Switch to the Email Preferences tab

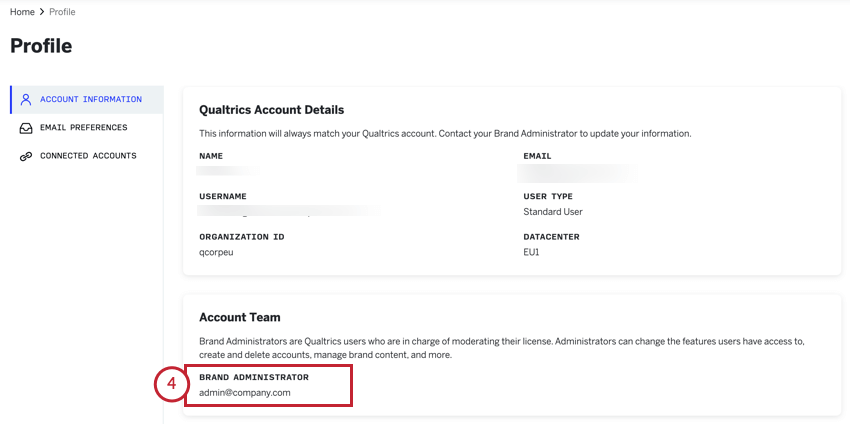point(83,128)
